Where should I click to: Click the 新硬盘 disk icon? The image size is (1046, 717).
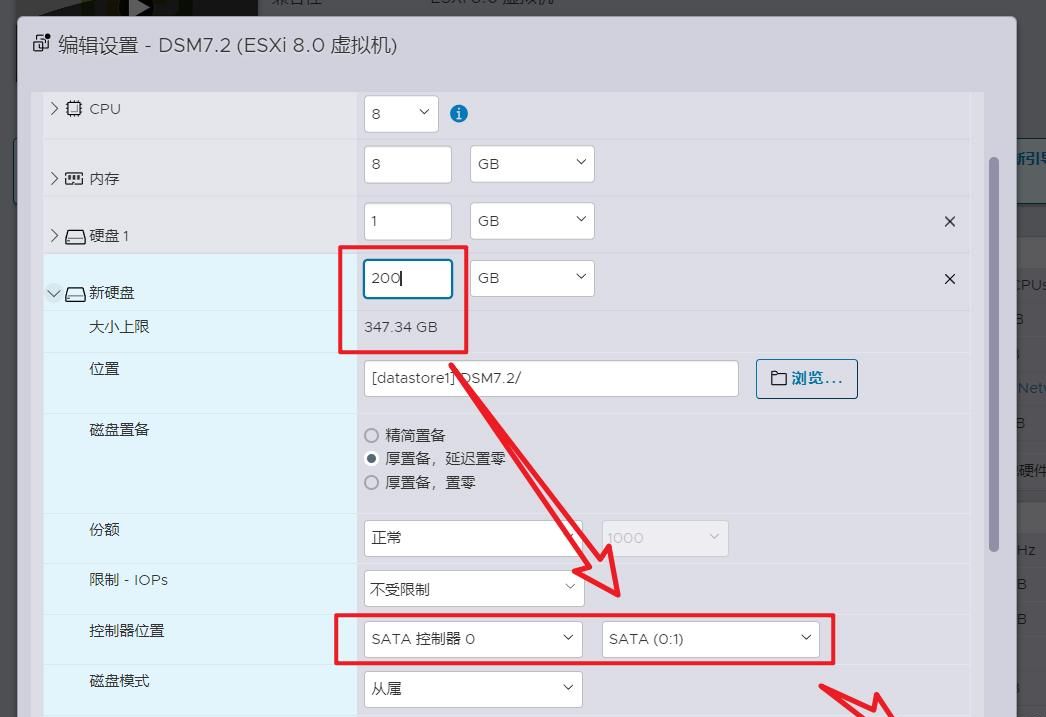[75, 294]
